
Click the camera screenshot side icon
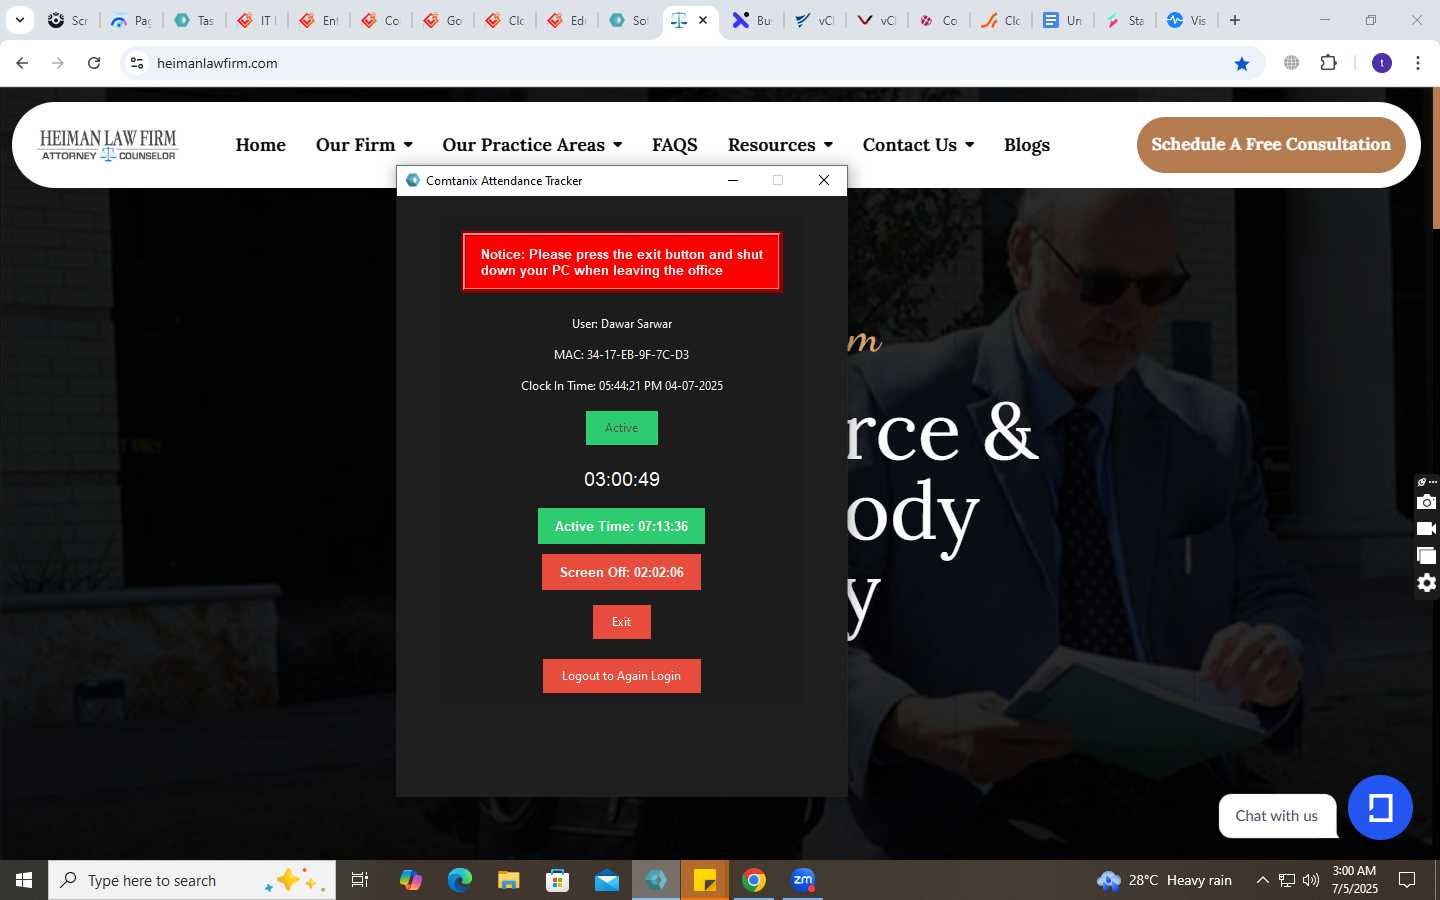click(1426, 502)
